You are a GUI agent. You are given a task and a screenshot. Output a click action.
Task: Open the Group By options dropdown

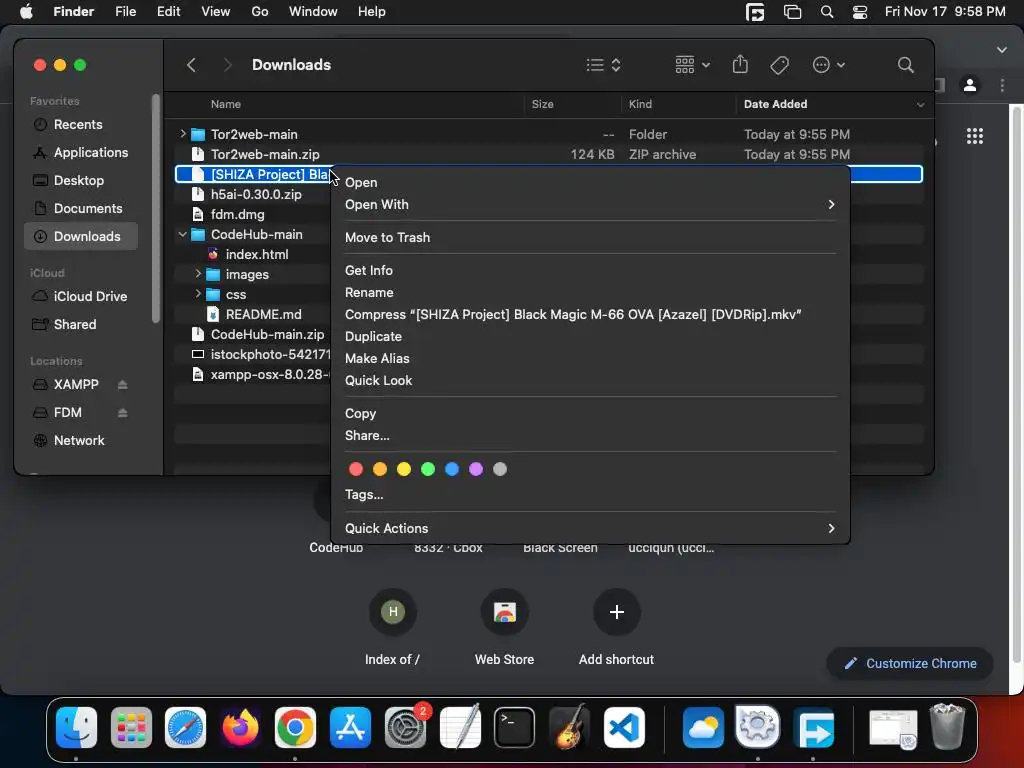(692, 65)
